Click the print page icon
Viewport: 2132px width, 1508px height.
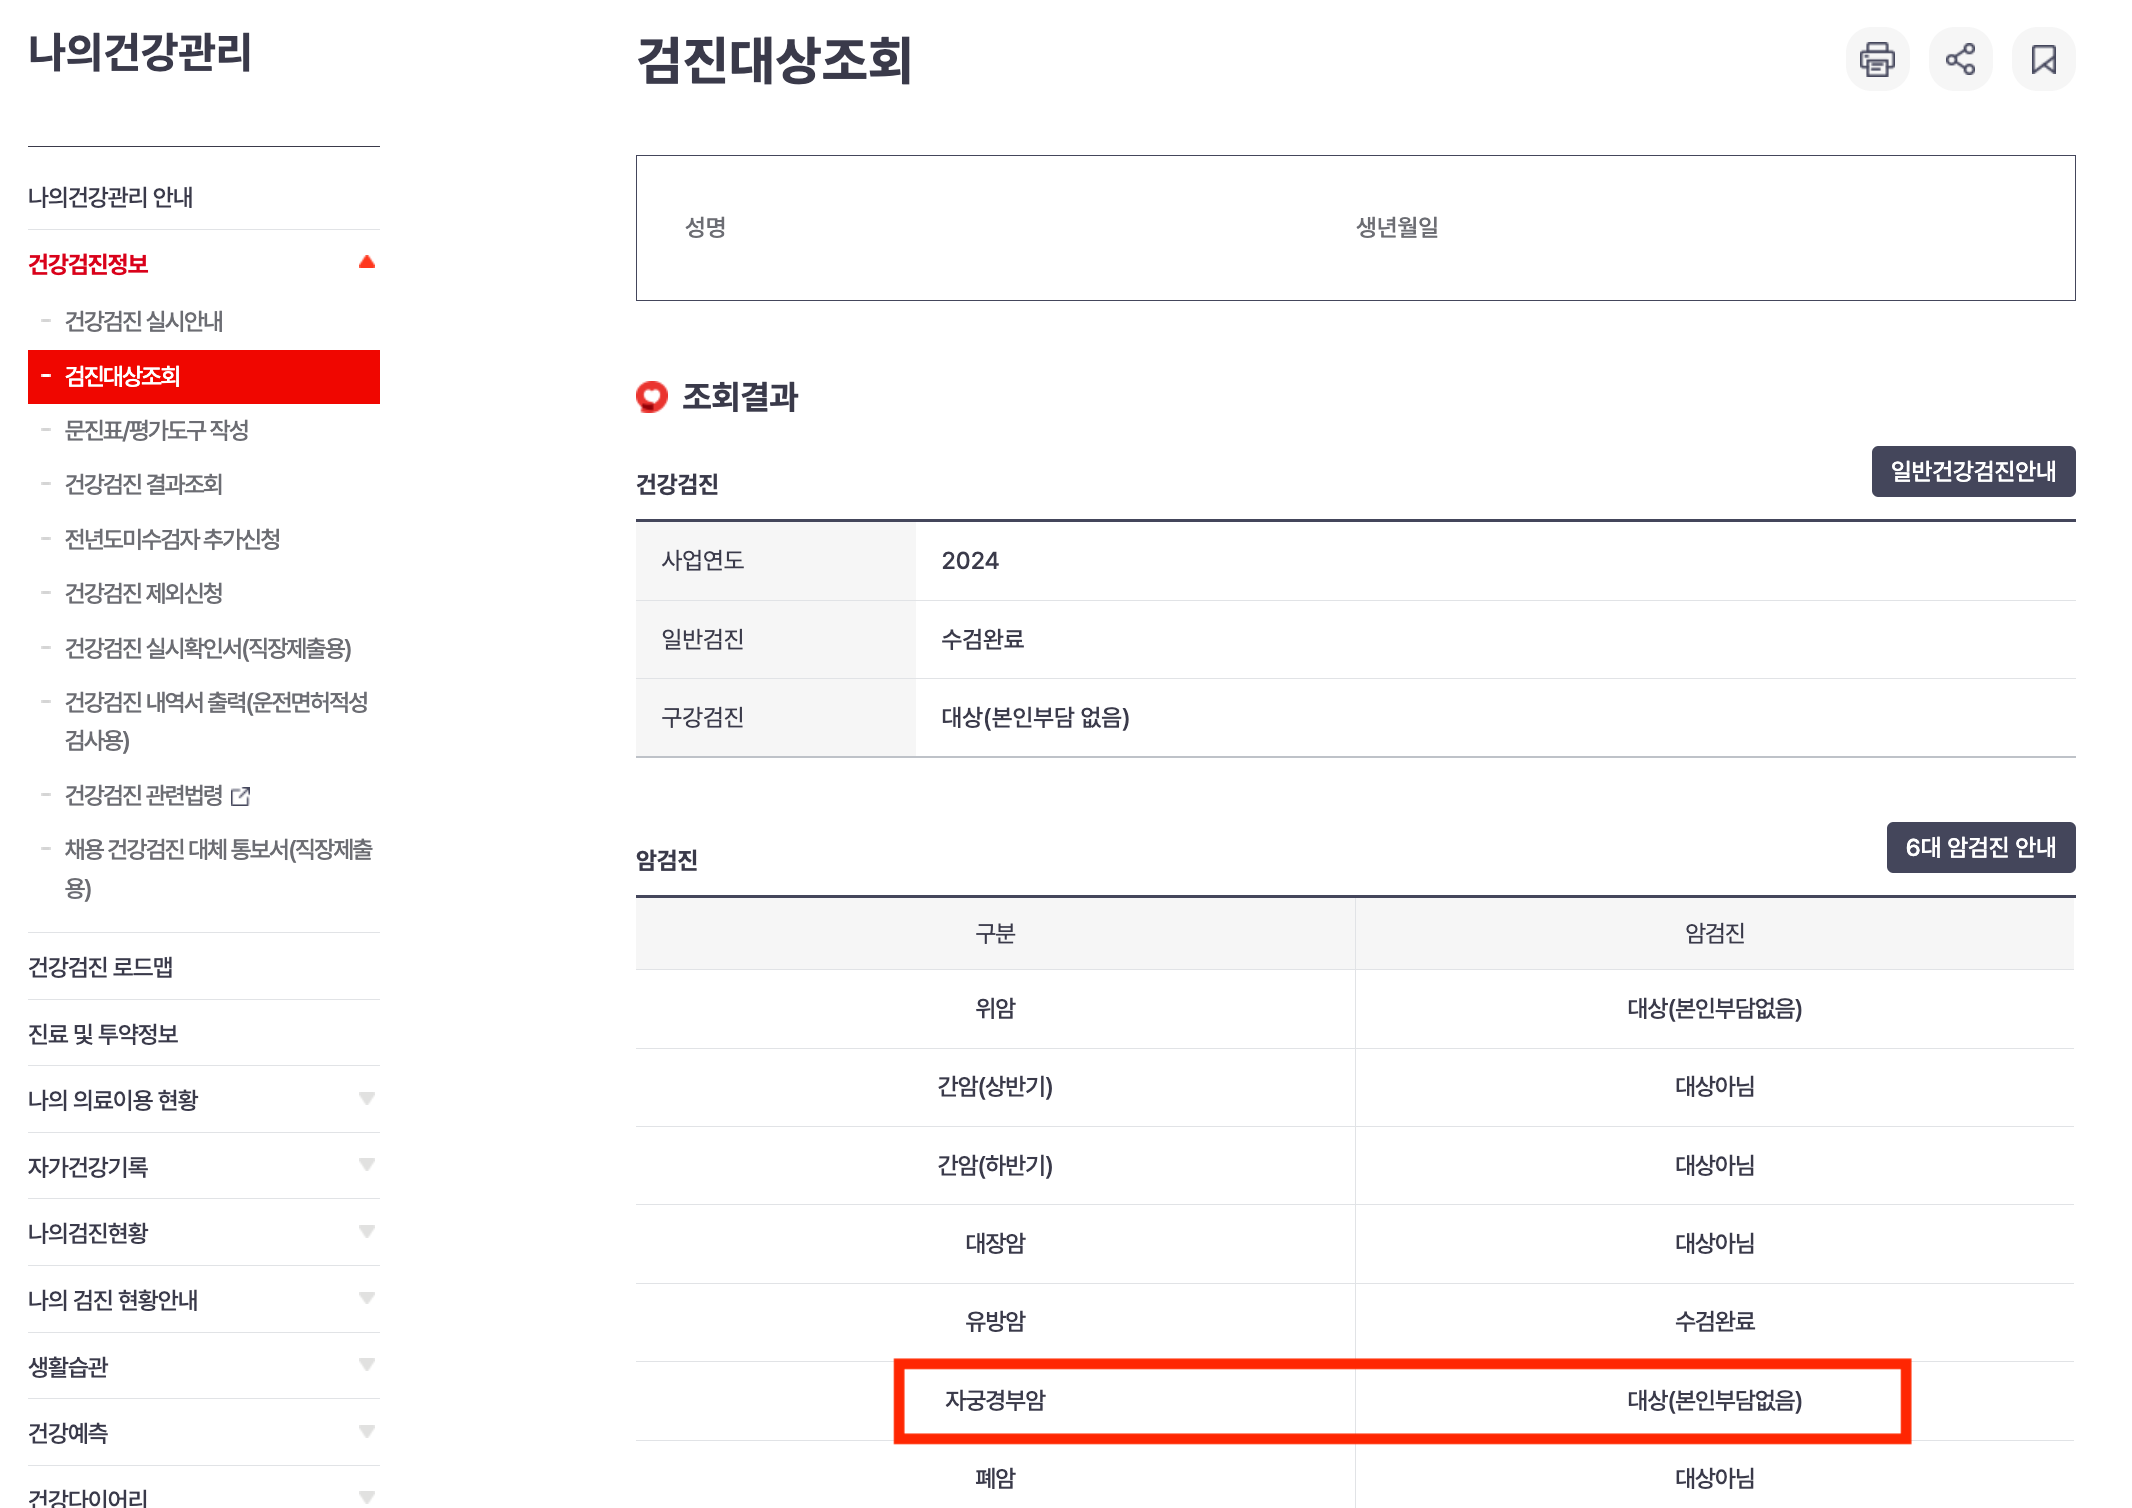tap(1877, 60)
